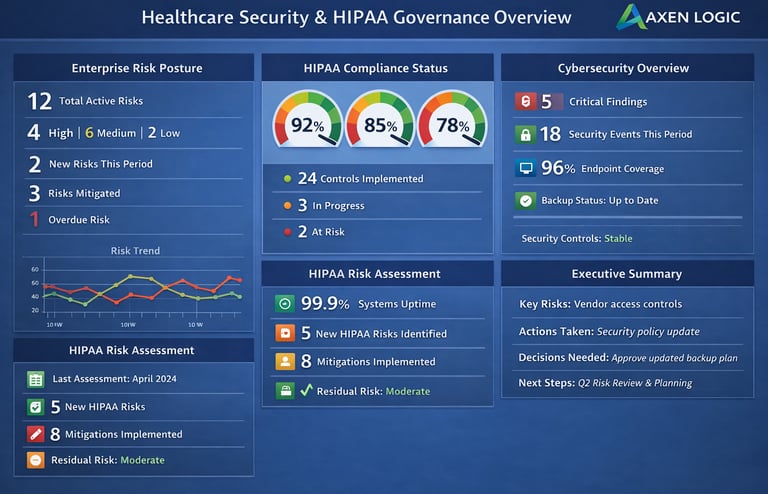
Task: Click the Last Assessment calendar icon
Action: point(36,379)
